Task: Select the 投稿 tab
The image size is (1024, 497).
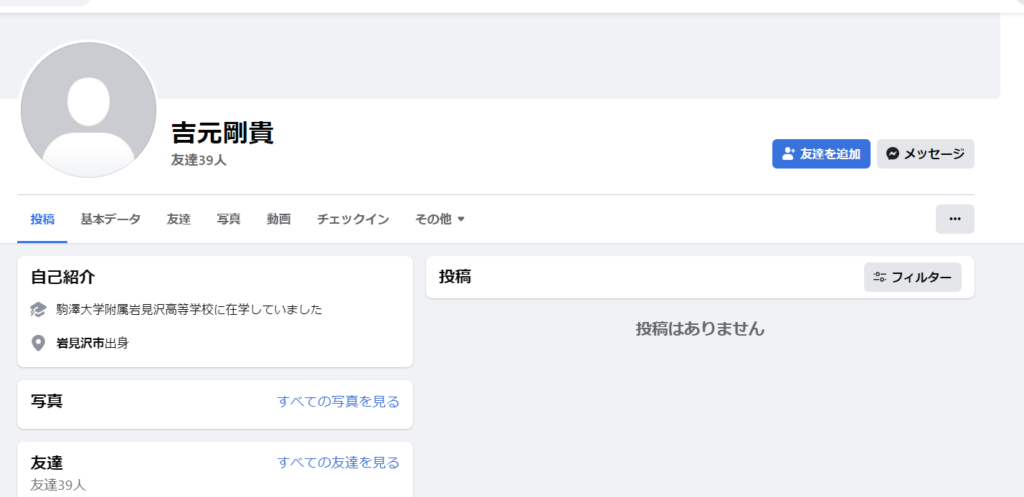Action: point(42,219)
